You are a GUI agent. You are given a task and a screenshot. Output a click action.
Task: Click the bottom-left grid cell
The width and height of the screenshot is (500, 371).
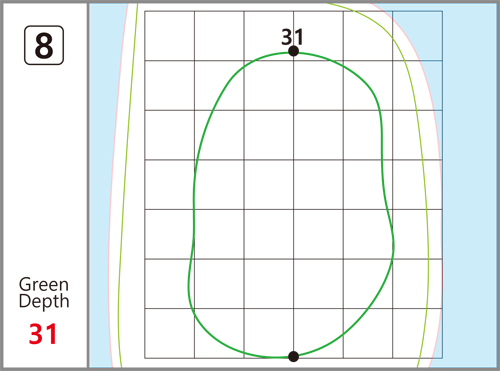[169, 333]
